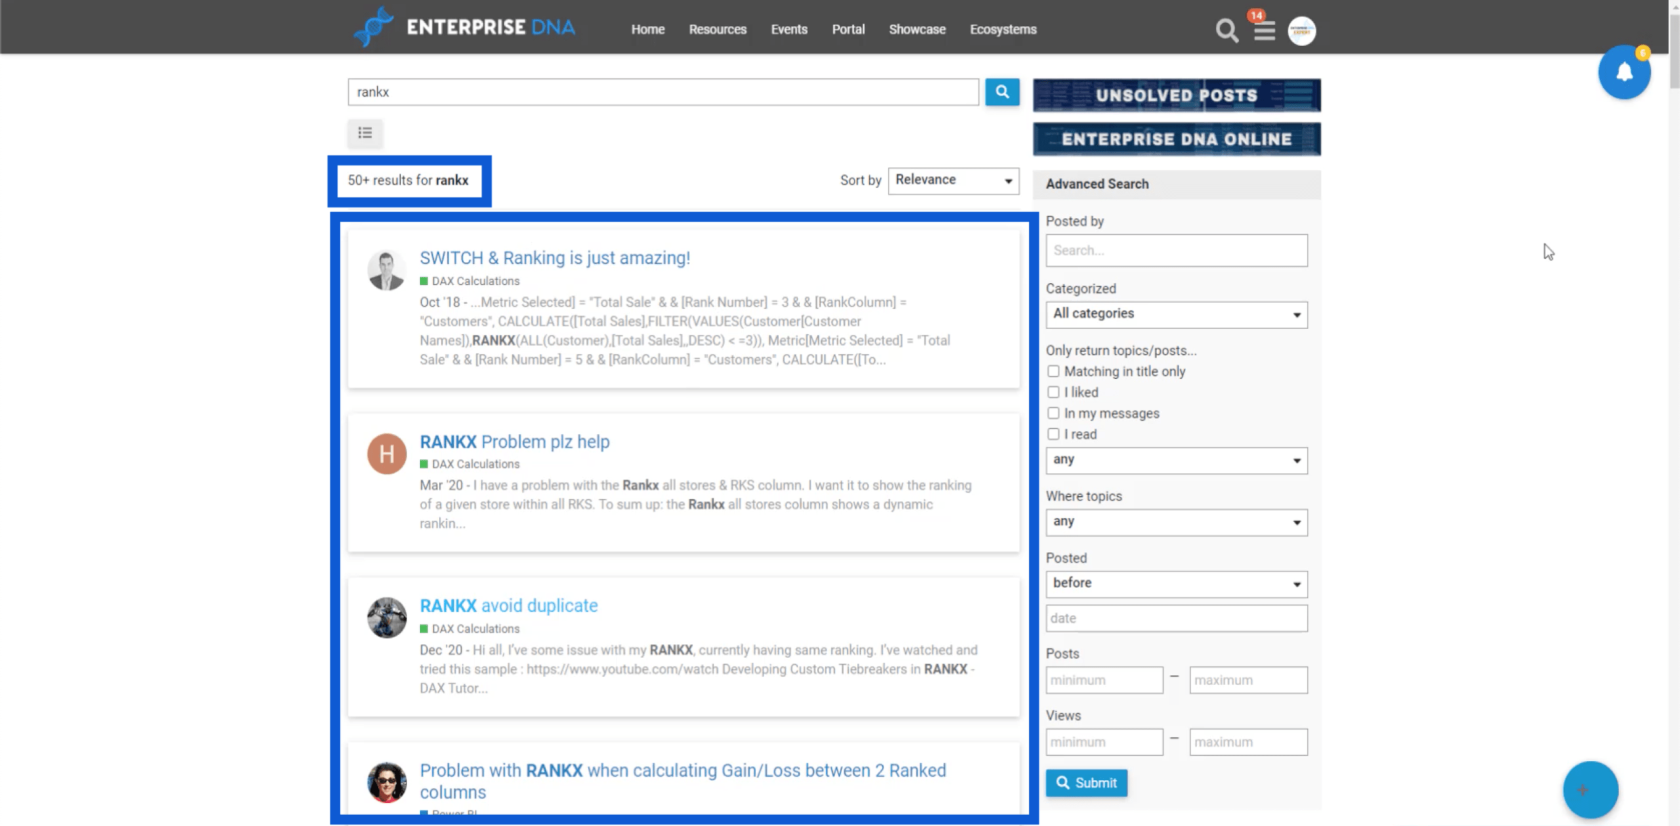Focus the Posts minimum field
The width and height of the screenshot is (1680, 826).
[1104, 680]
